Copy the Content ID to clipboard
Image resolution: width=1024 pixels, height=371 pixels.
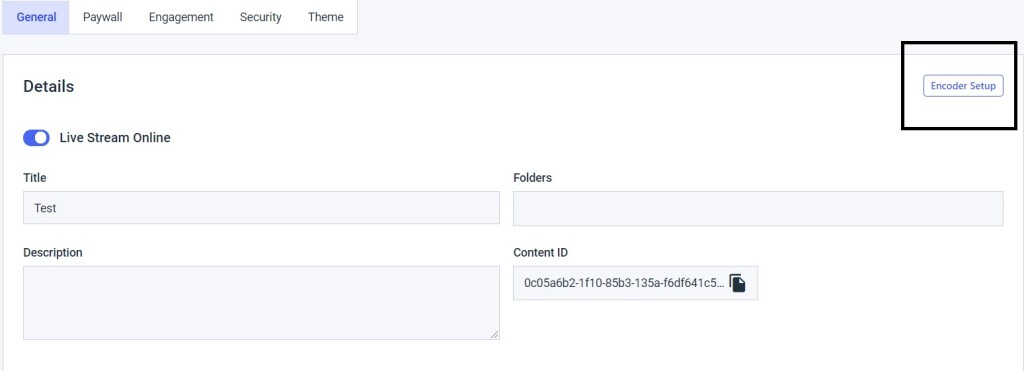(x=737, y=283)
